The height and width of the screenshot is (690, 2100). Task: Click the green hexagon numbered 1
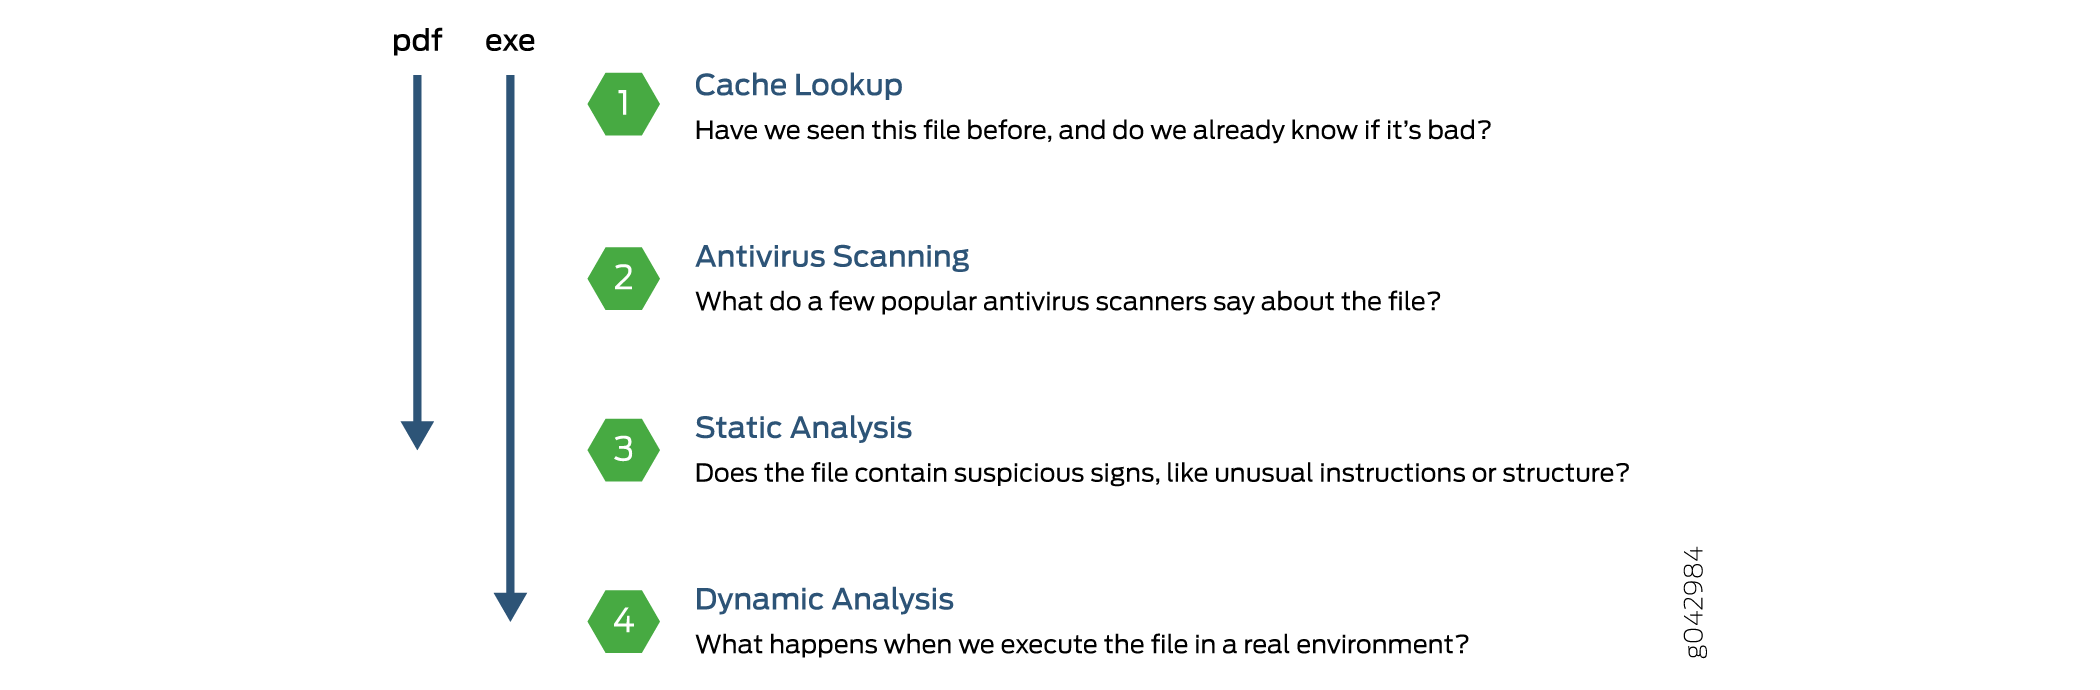tap(623, 104)
